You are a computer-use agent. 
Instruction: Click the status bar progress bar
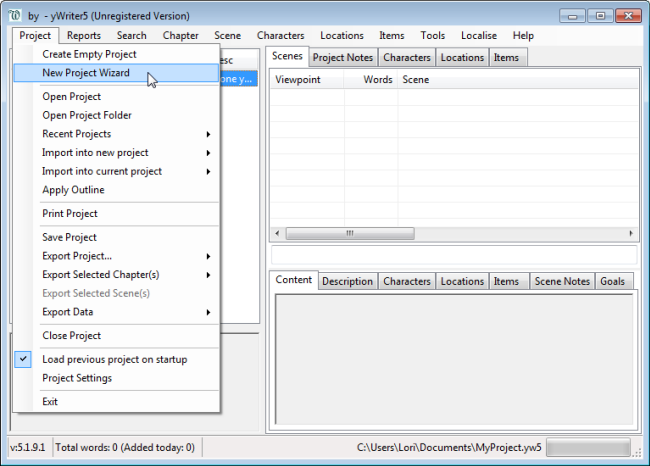pyautogui.click(x=588, y=448)
